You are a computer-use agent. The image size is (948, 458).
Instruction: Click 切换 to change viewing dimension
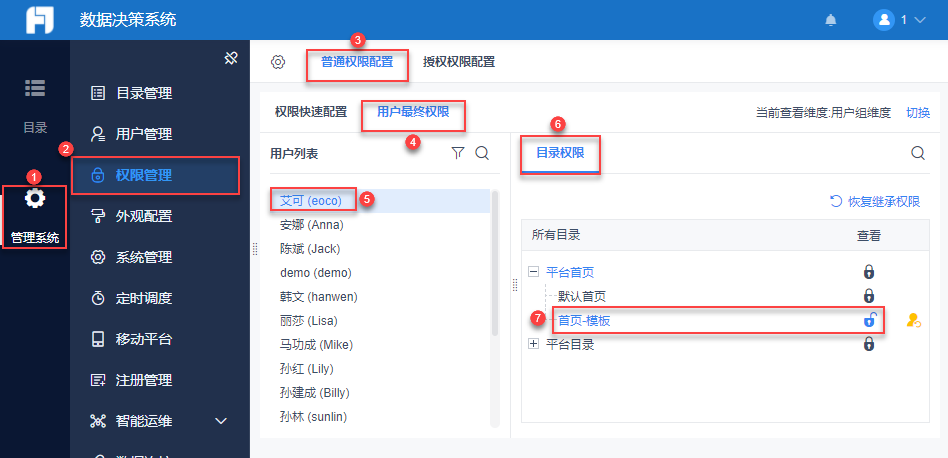(x=918, y=112)
